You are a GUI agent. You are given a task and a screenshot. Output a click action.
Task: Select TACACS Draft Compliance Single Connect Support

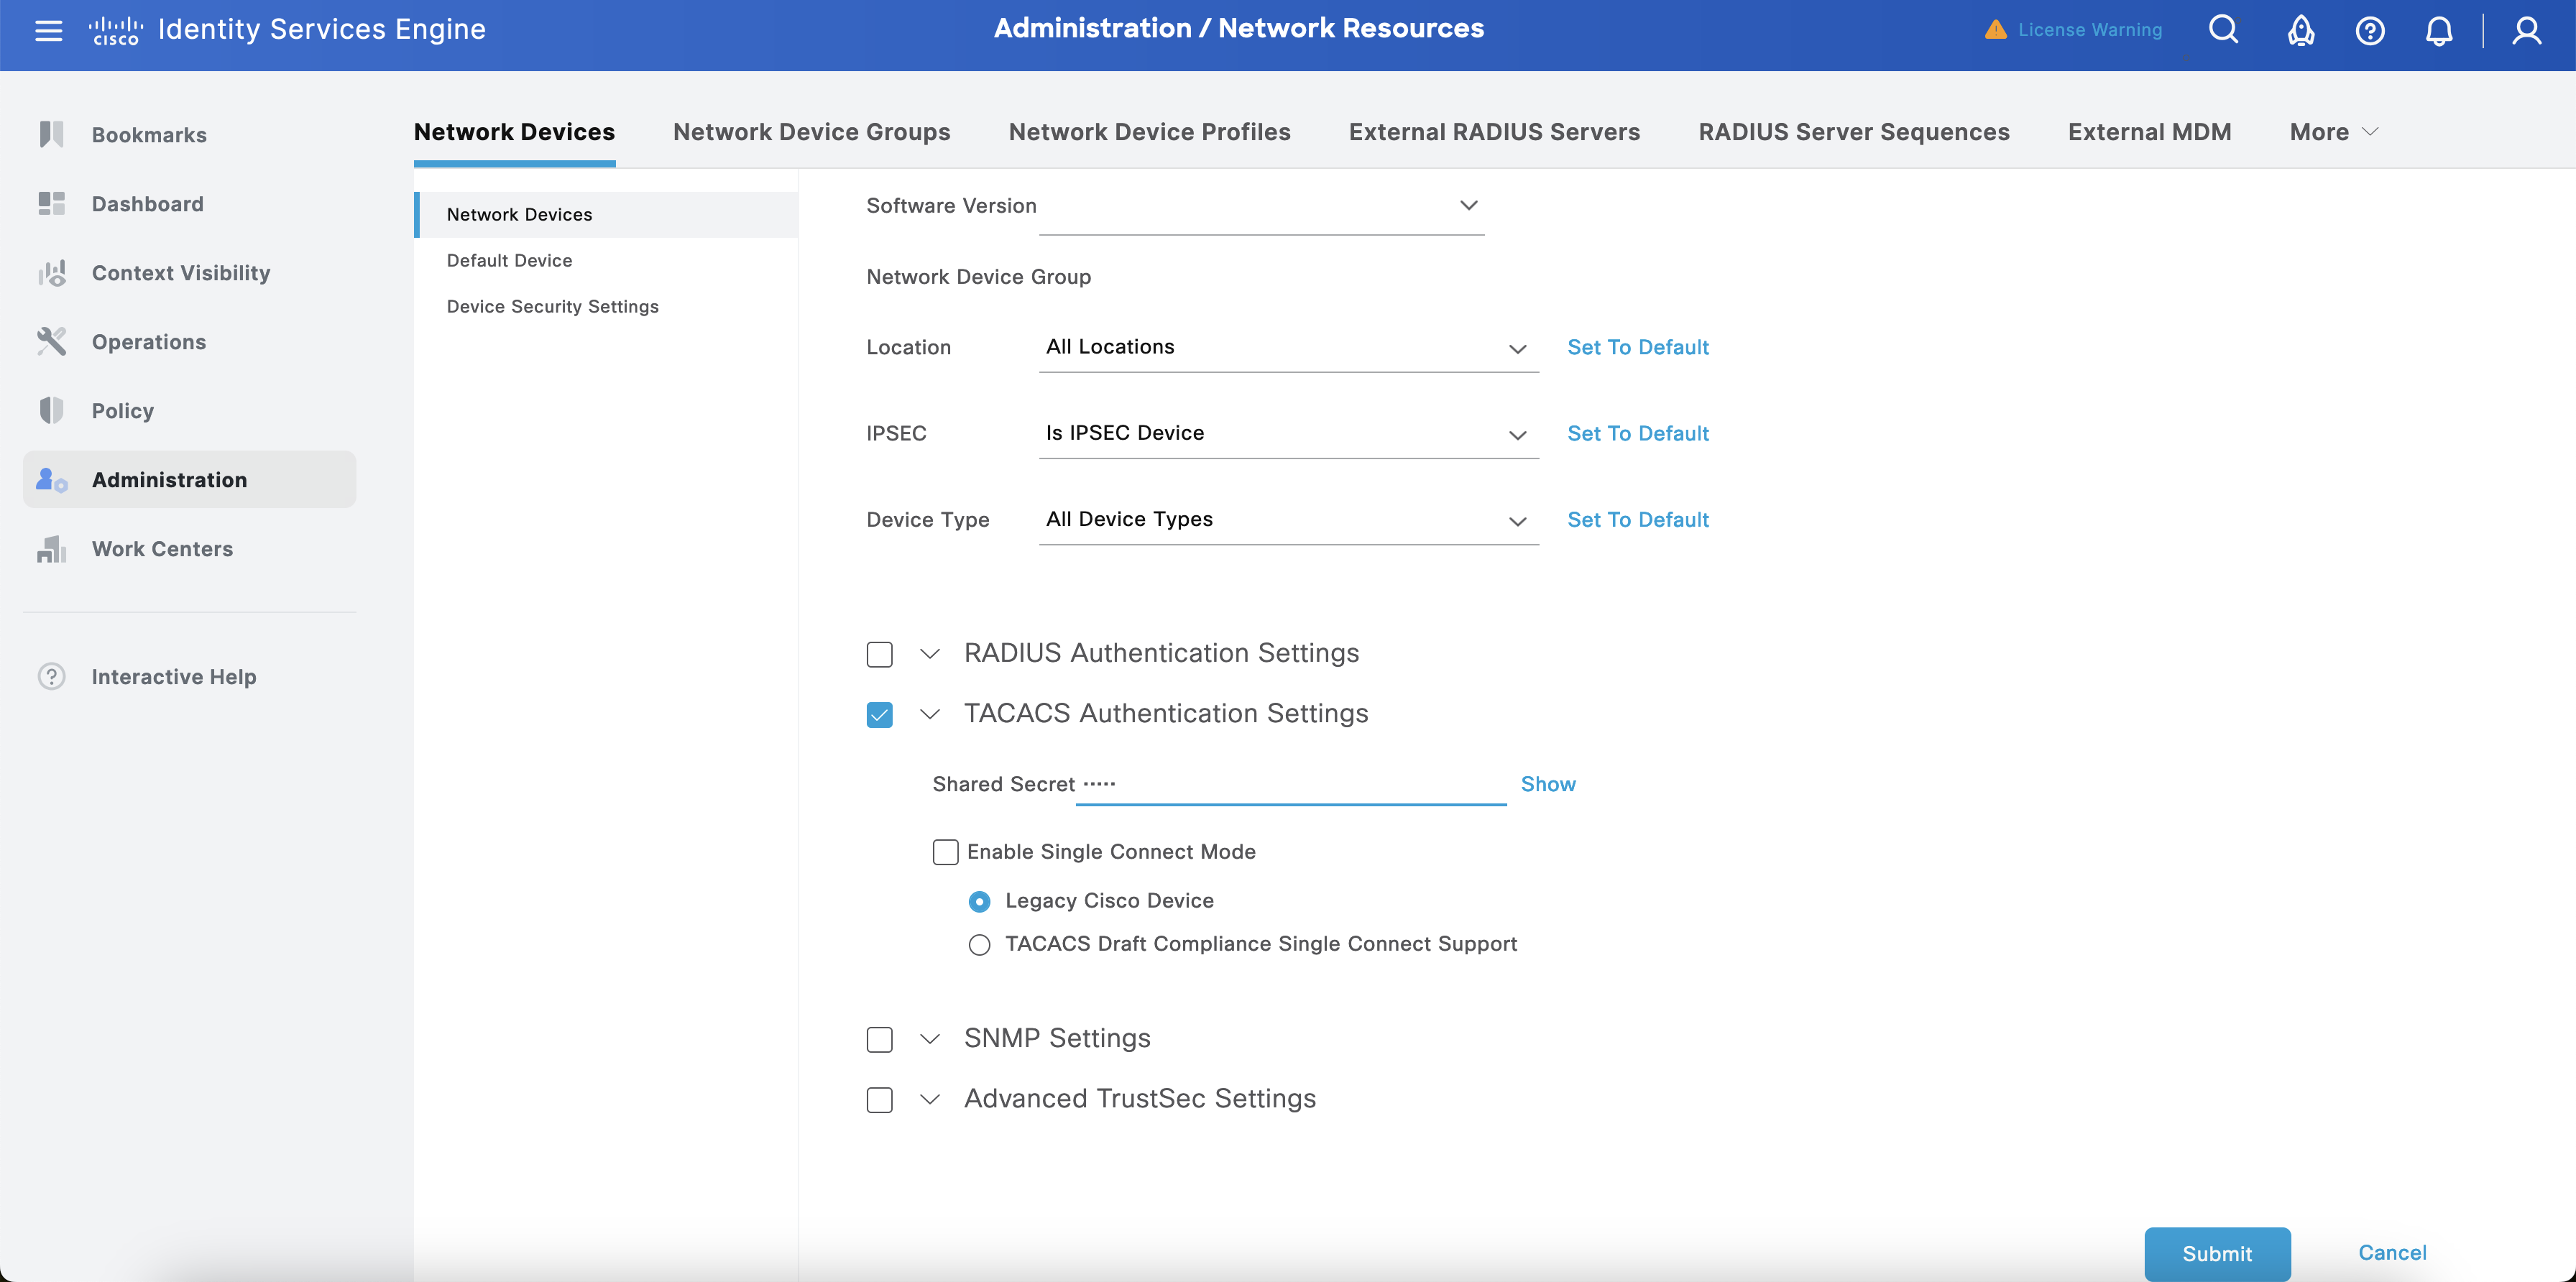[979, 944]
